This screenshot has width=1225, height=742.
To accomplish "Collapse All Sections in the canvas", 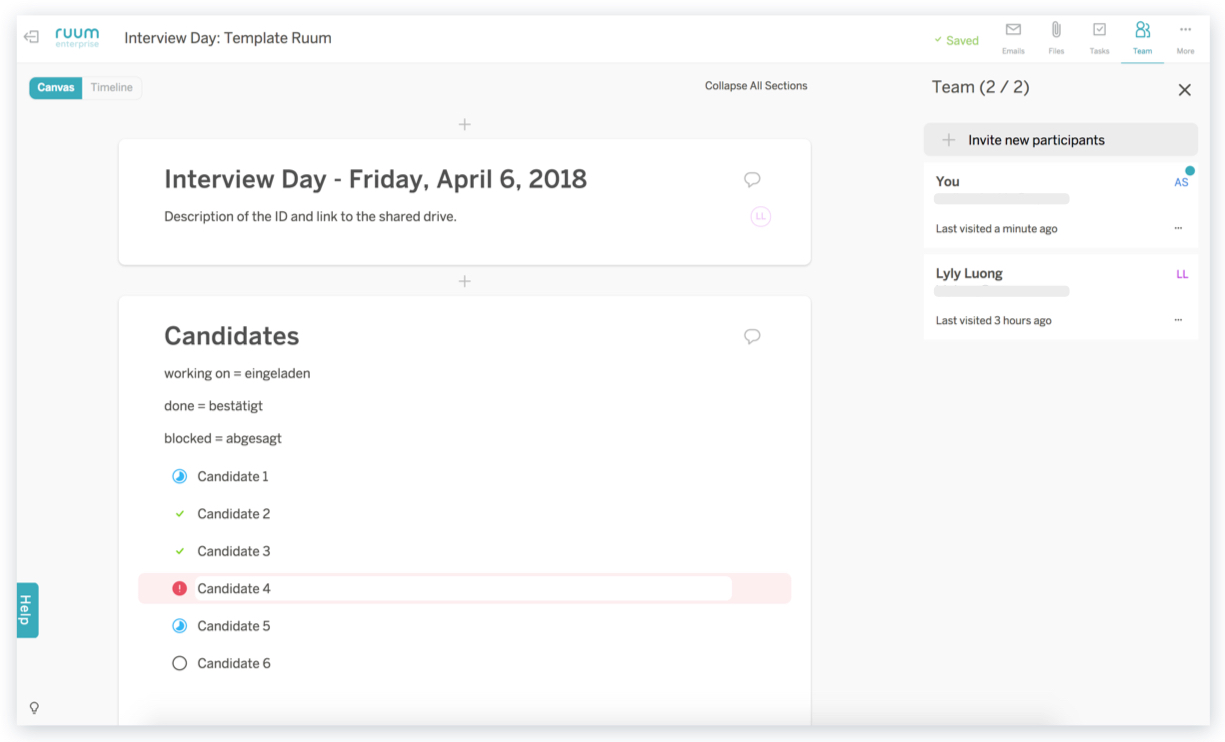I will (755, 86).
